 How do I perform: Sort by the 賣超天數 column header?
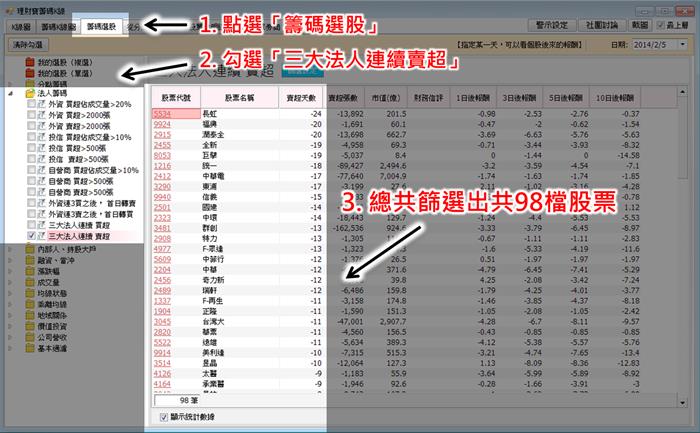click(301, 98)
